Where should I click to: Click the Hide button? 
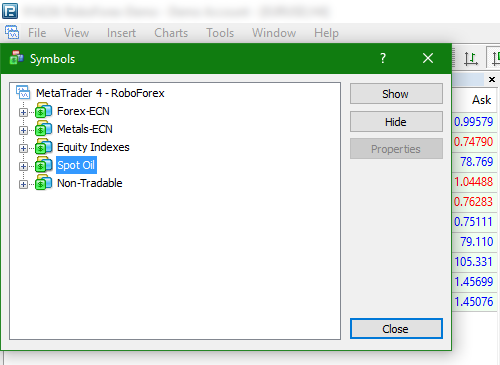(x=396, y=122)
